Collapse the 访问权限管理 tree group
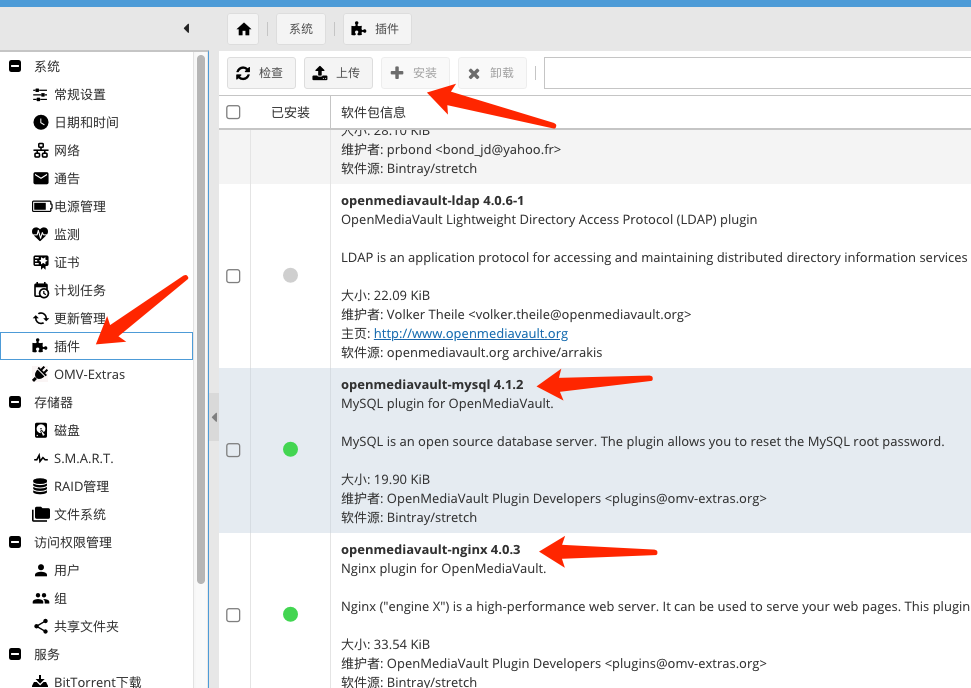Image resolution: width=971 pixels, height=688 pixels. [15, 542]
